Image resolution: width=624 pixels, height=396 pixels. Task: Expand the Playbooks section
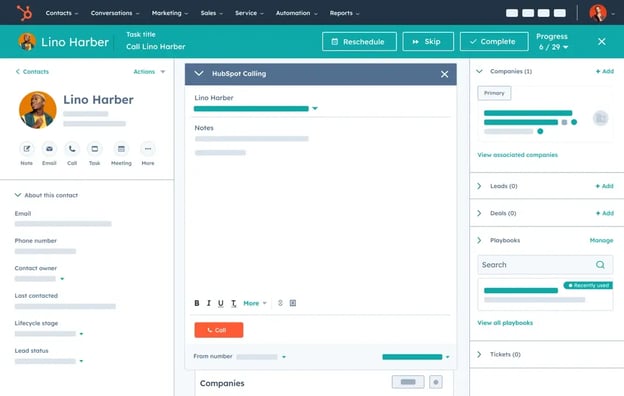click(479, 240)
